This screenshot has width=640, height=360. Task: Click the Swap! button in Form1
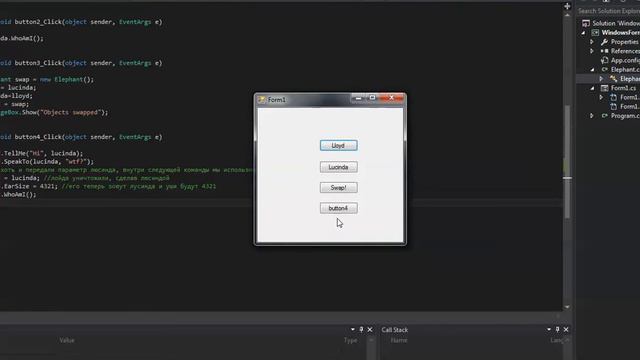pos(338,188)
